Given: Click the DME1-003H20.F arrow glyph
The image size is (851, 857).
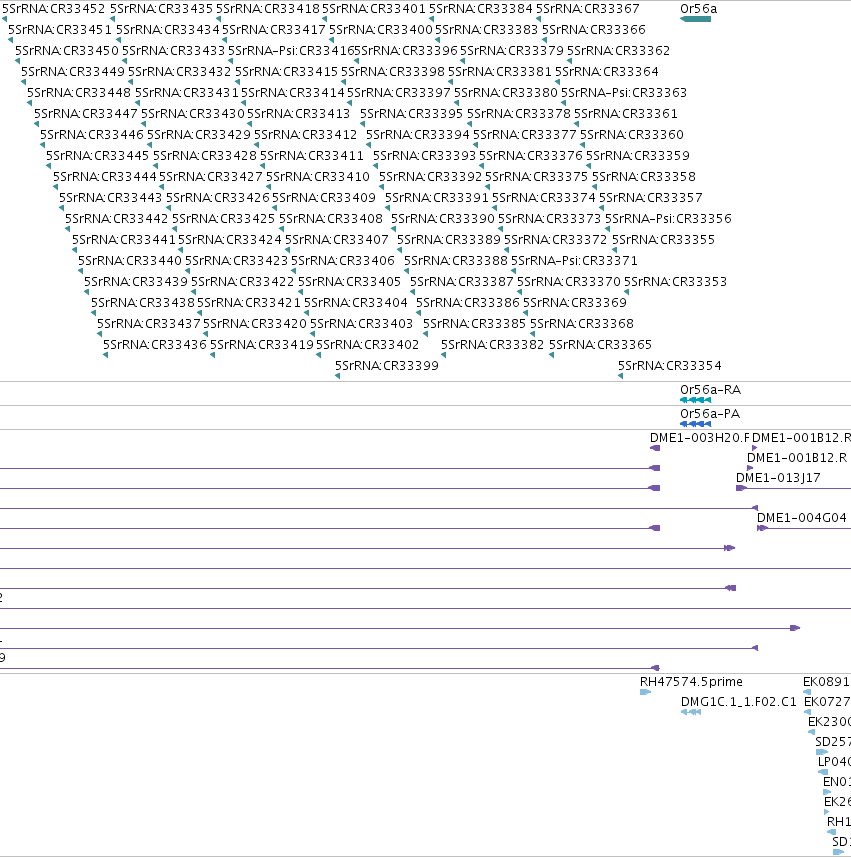Looking at the screenshot, I should click(655, 448).
